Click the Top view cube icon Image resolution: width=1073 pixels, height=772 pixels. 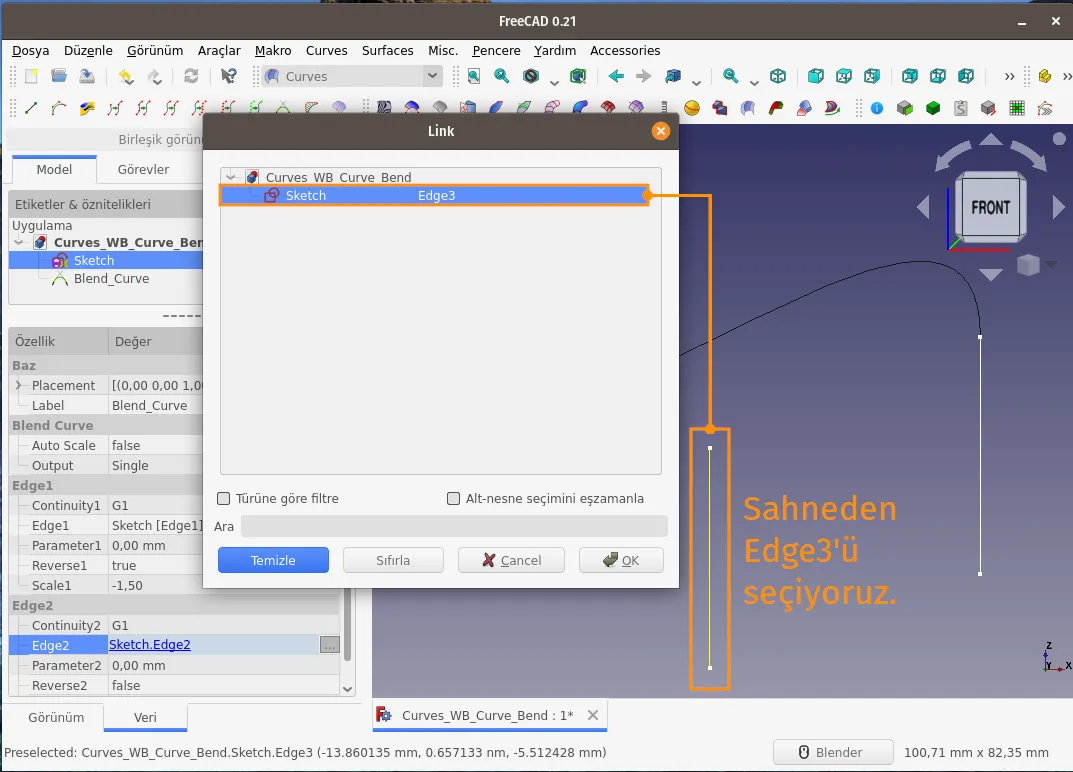844,76
